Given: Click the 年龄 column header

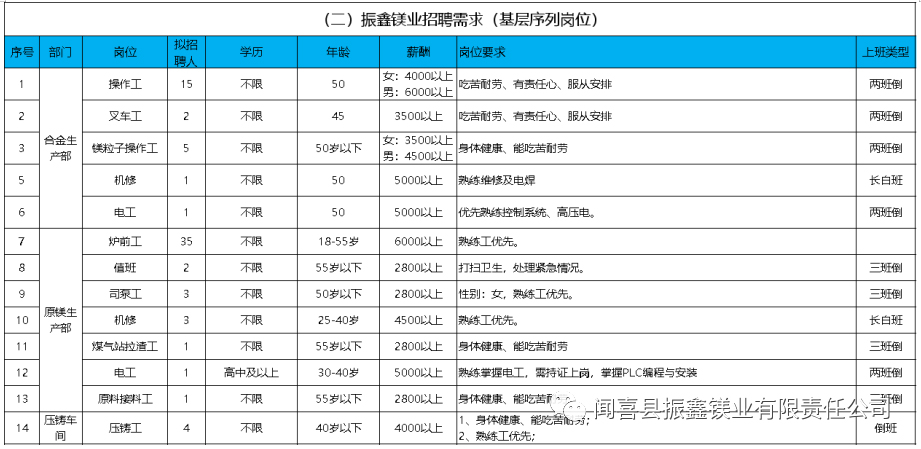Looking at the screenshot, I should point(338,51).
